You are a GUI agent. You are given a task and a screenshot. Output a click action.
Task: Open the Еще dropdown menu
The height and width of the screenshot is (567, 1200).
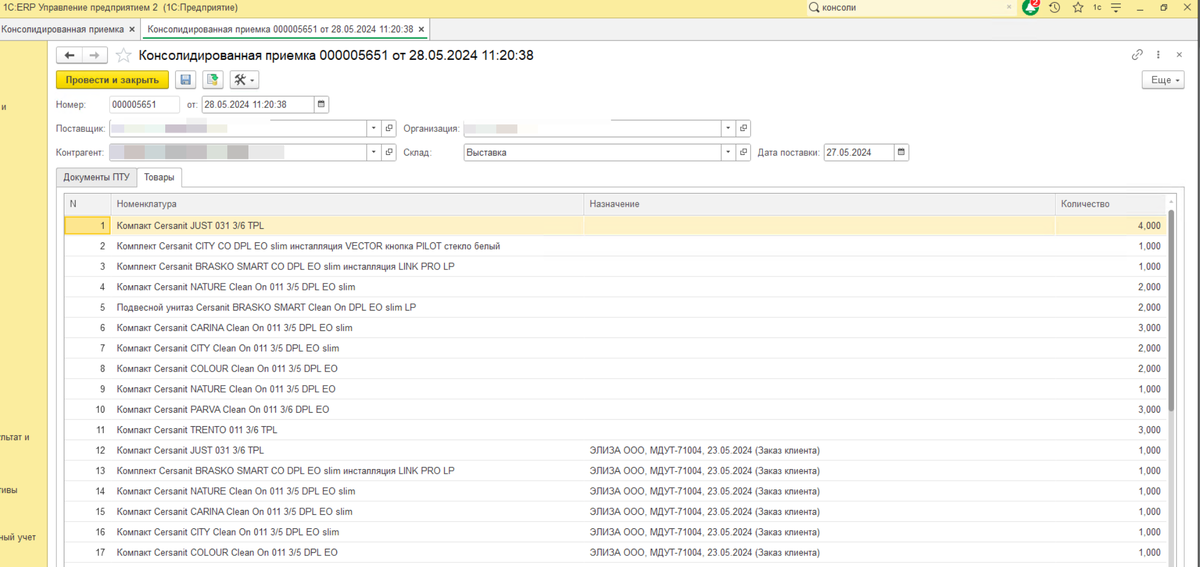1163,80
